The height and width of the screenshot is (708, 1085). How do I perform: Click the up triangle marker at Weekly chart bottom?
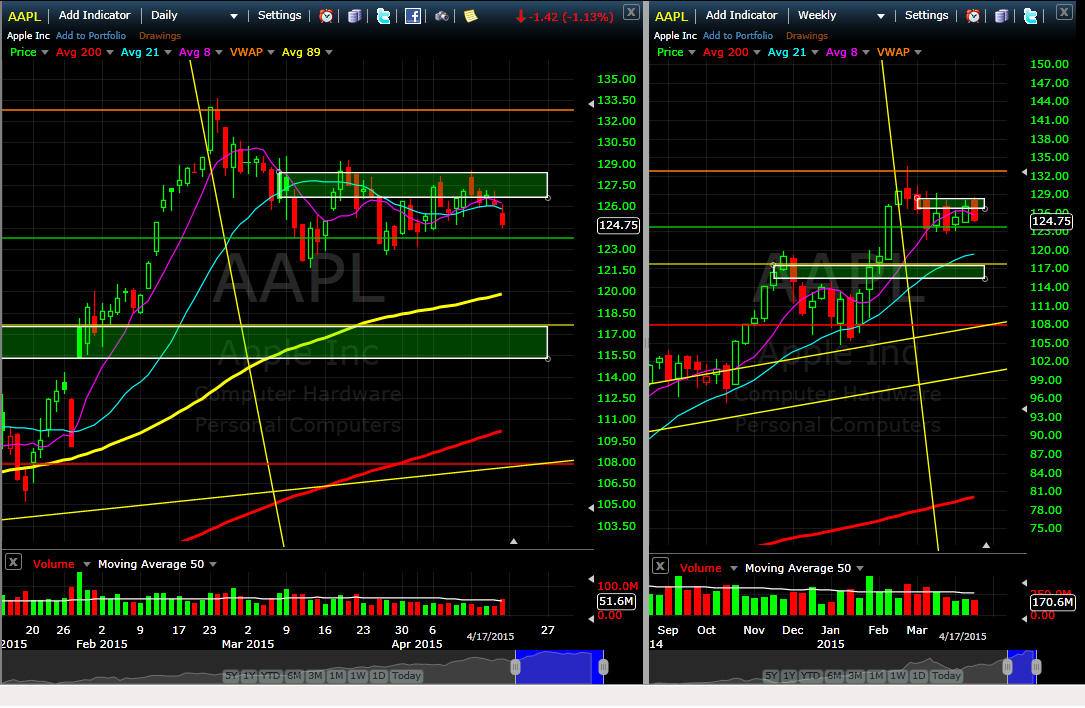tap(986, 545)
